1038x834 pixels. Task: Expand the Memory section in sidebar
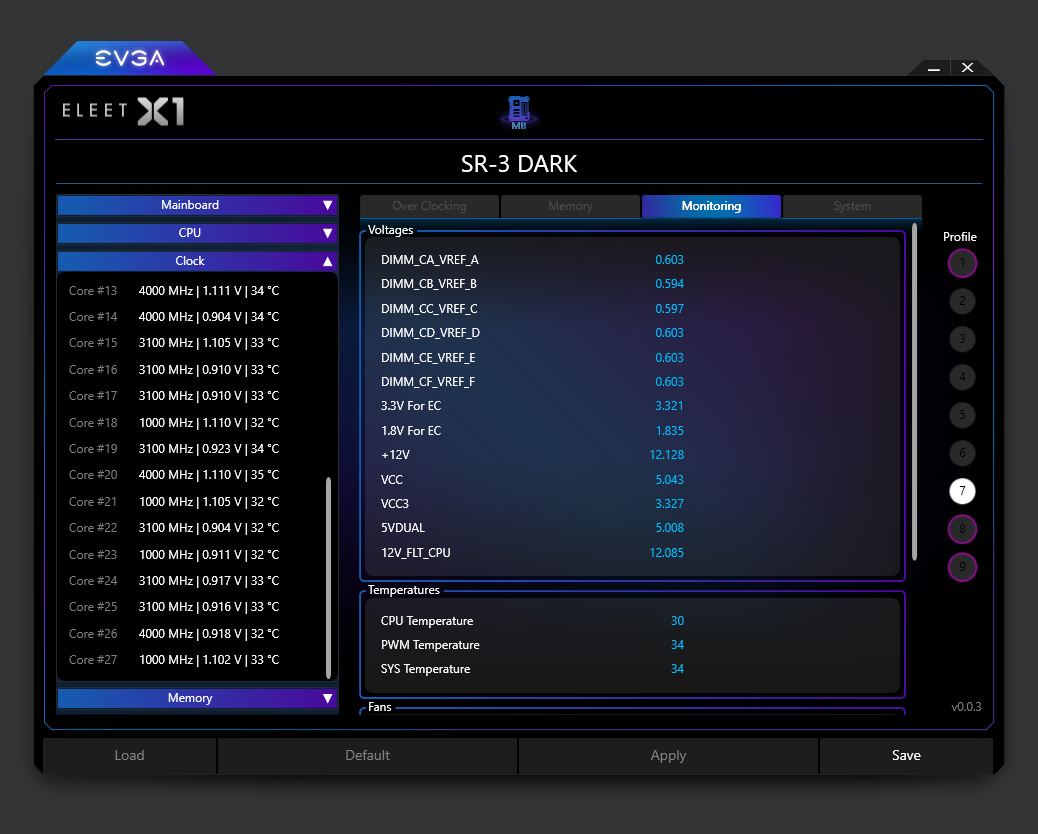197,698
